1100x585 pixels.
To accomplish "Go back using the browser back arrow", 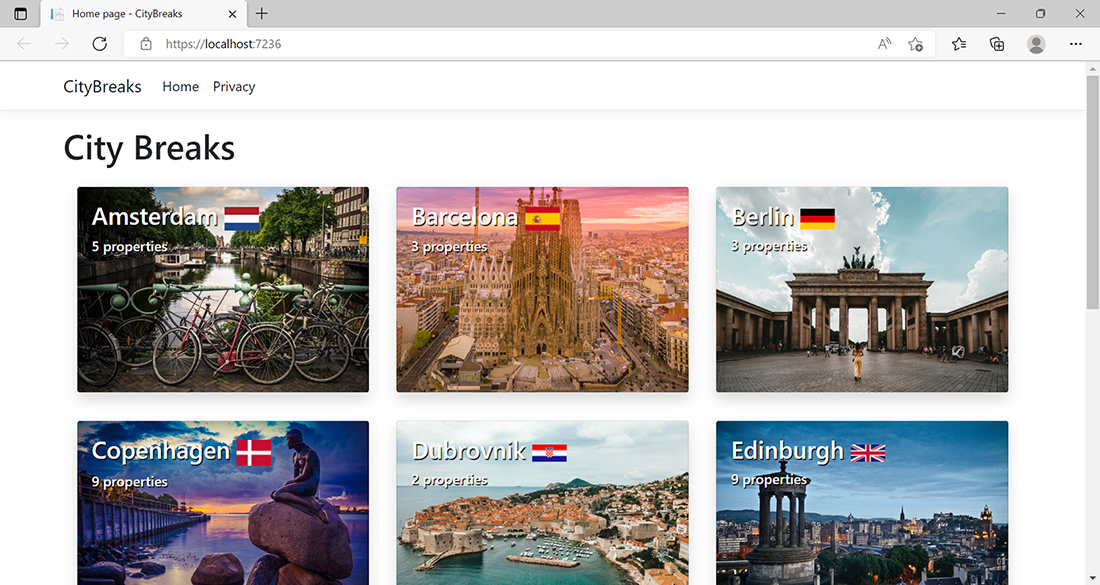I will coord(24,43).
